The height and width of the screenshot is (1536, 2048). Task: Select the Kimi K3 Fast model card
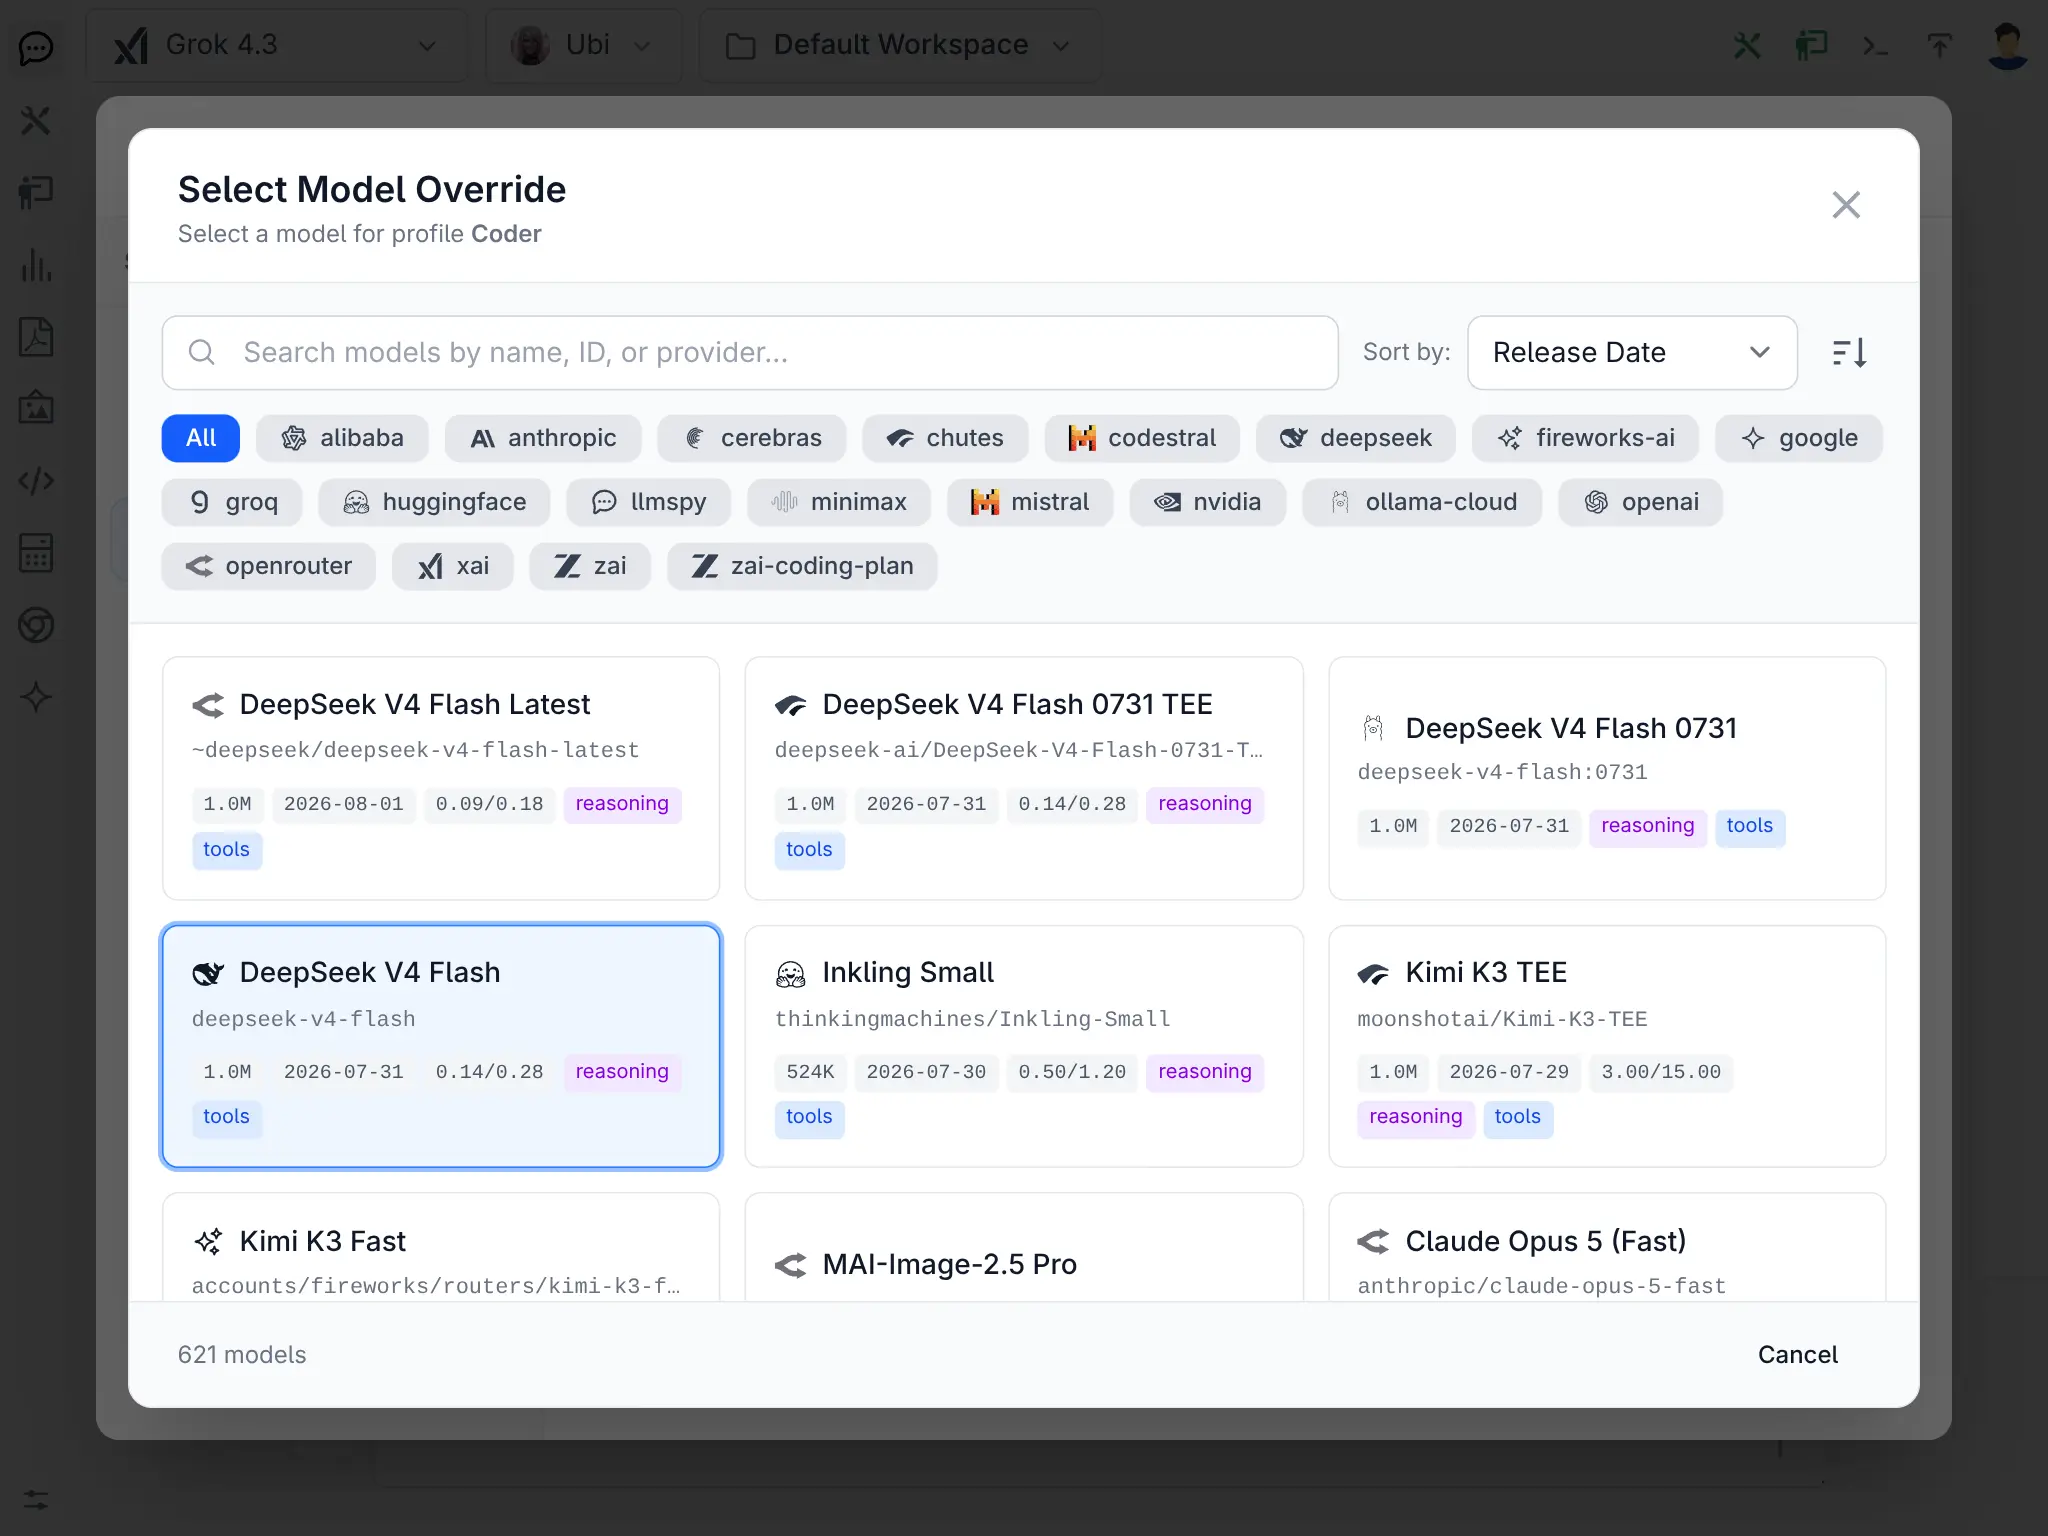click(x=441, y=1247)
